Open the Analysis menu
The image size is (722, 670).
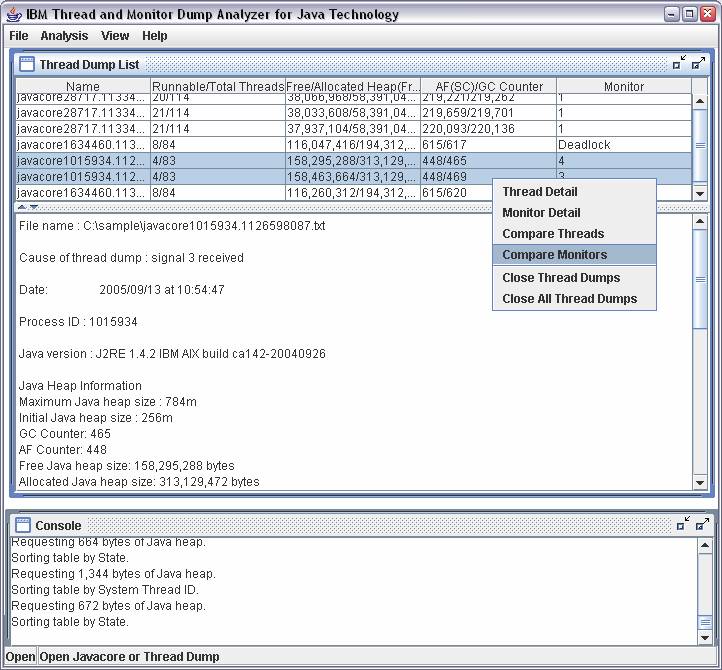(64, 35)
